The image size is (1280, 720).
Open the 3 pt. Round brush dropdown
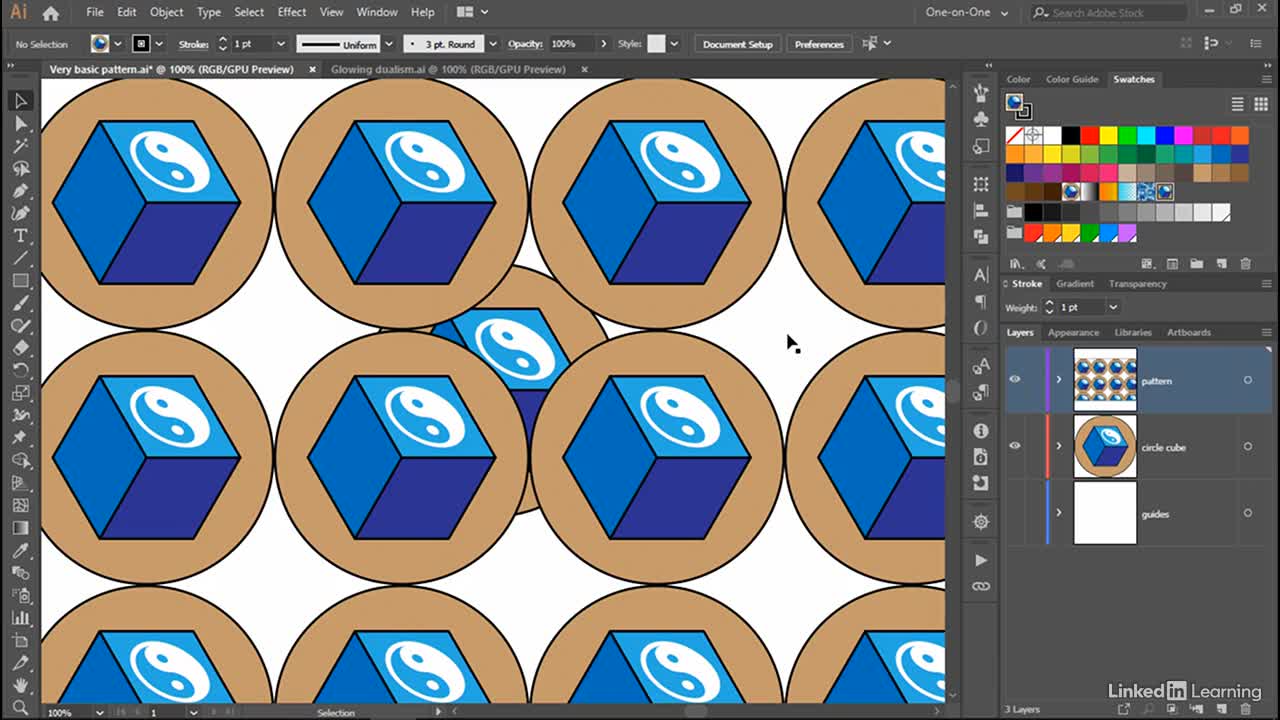491,44
